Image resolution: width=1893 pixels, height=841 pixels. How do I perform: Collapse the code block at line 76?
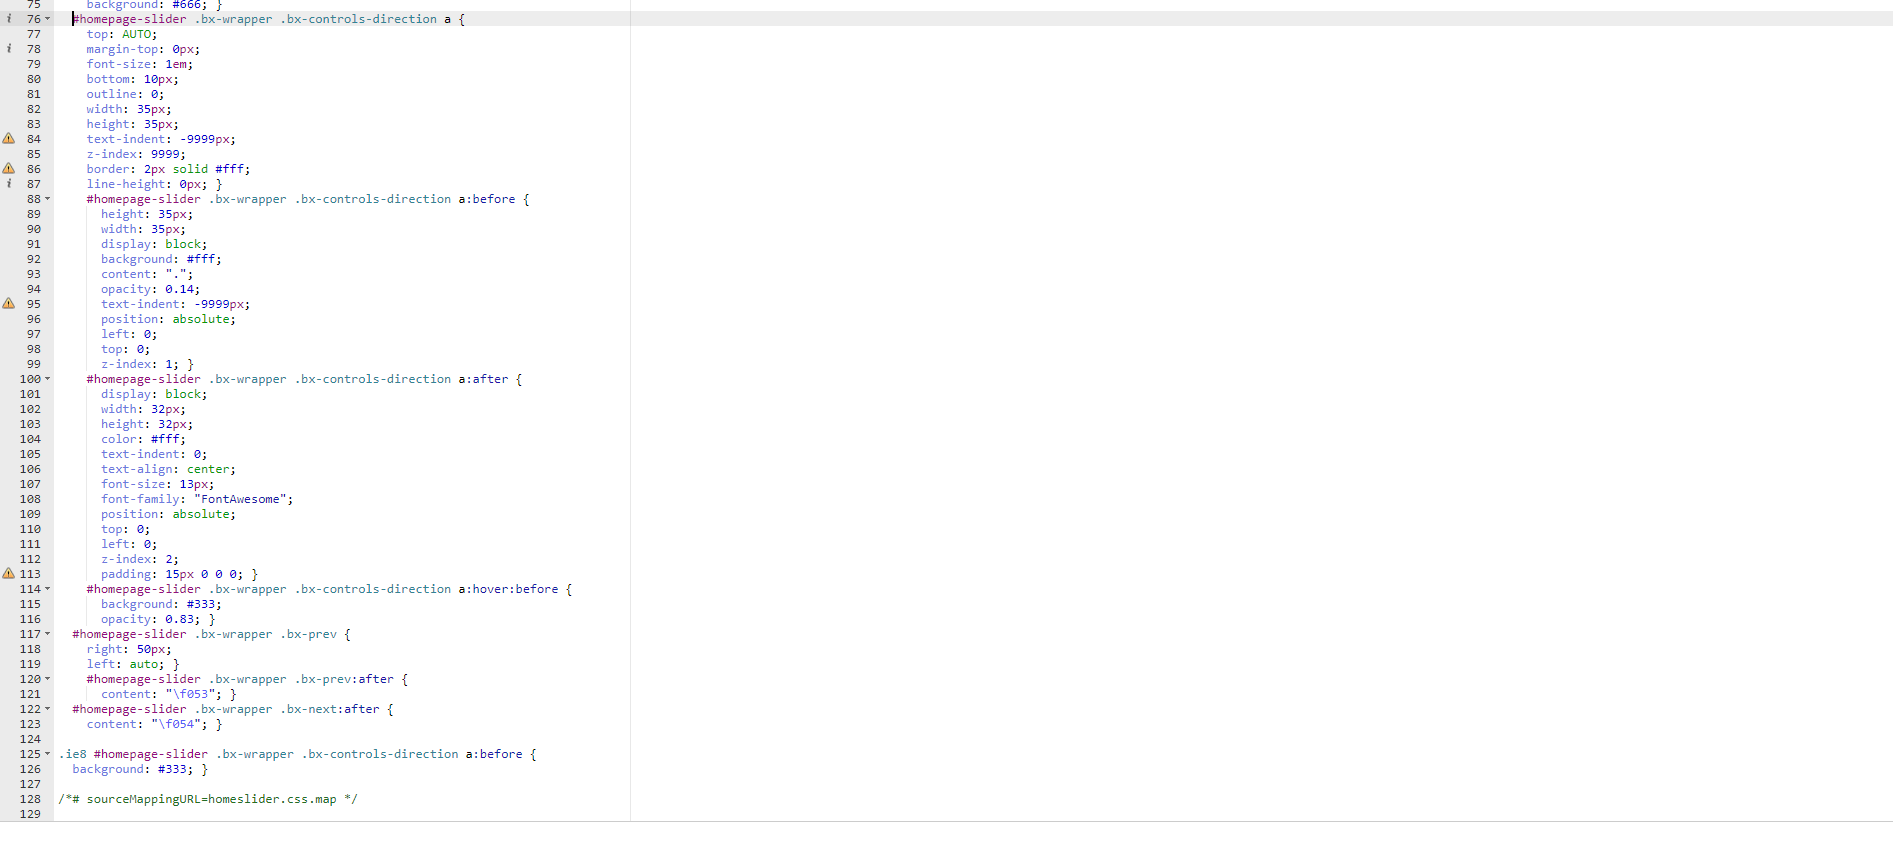[47, 19]
